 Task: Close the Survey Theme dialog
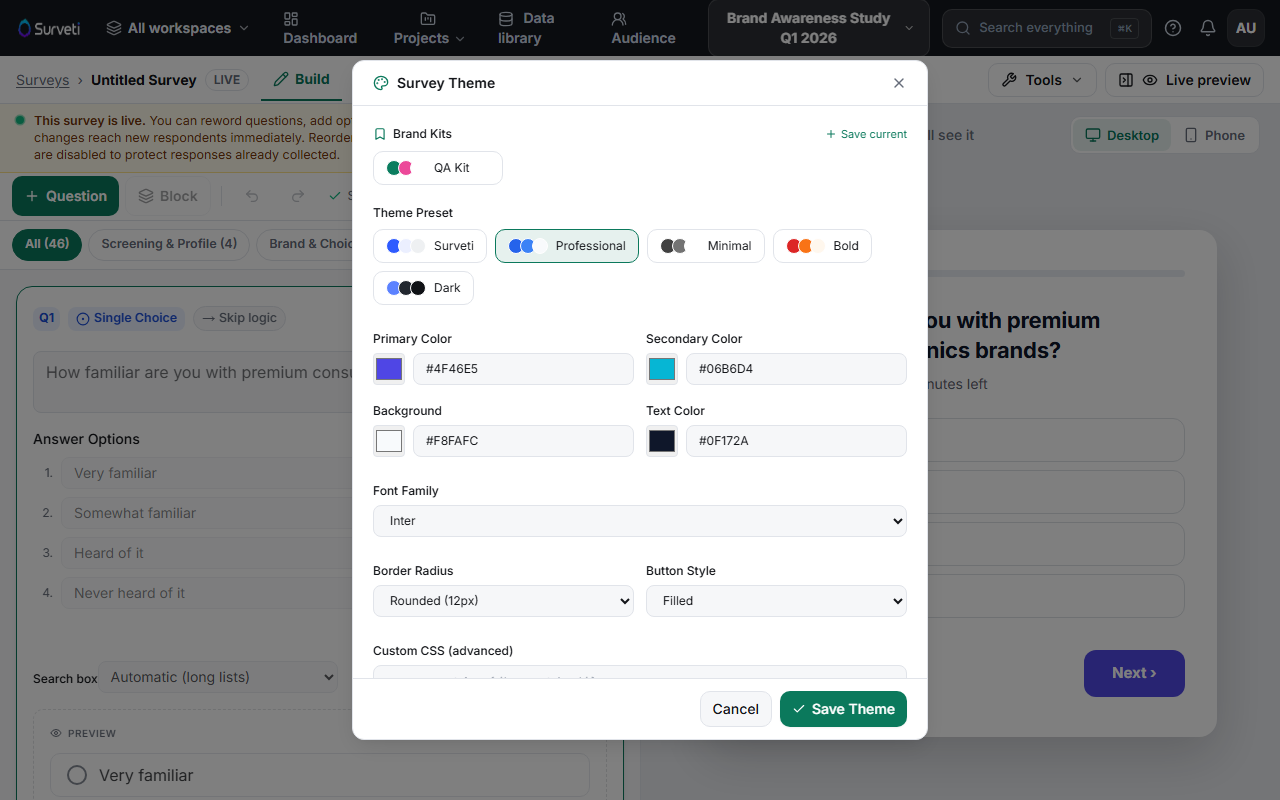tap(899, 83)
